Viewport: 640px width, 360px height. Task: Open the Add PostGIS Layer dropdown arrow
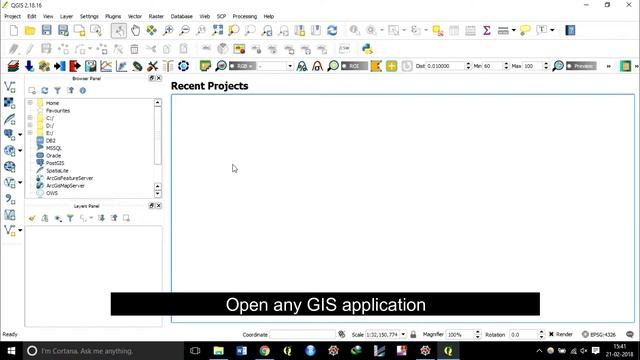pos(20,135)
